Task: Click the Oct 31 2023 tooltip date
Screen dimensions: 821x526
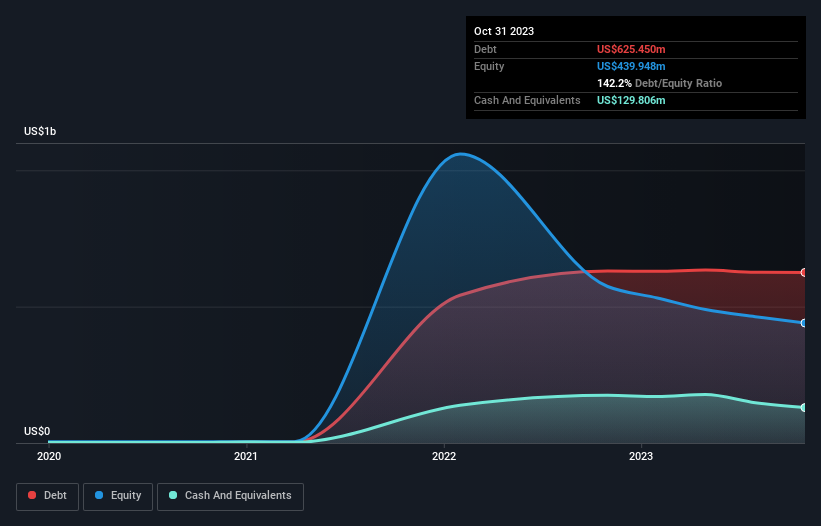Action: (504, 31)
